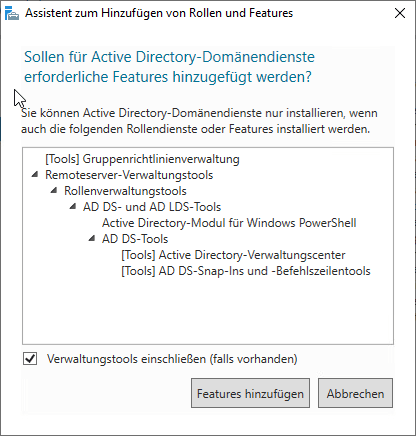Viewport: 416px width, 436px height.
Task: Collapse the Rollenverwaltungstools tree node
Action: pyautogui.click(x=54, y=190)
